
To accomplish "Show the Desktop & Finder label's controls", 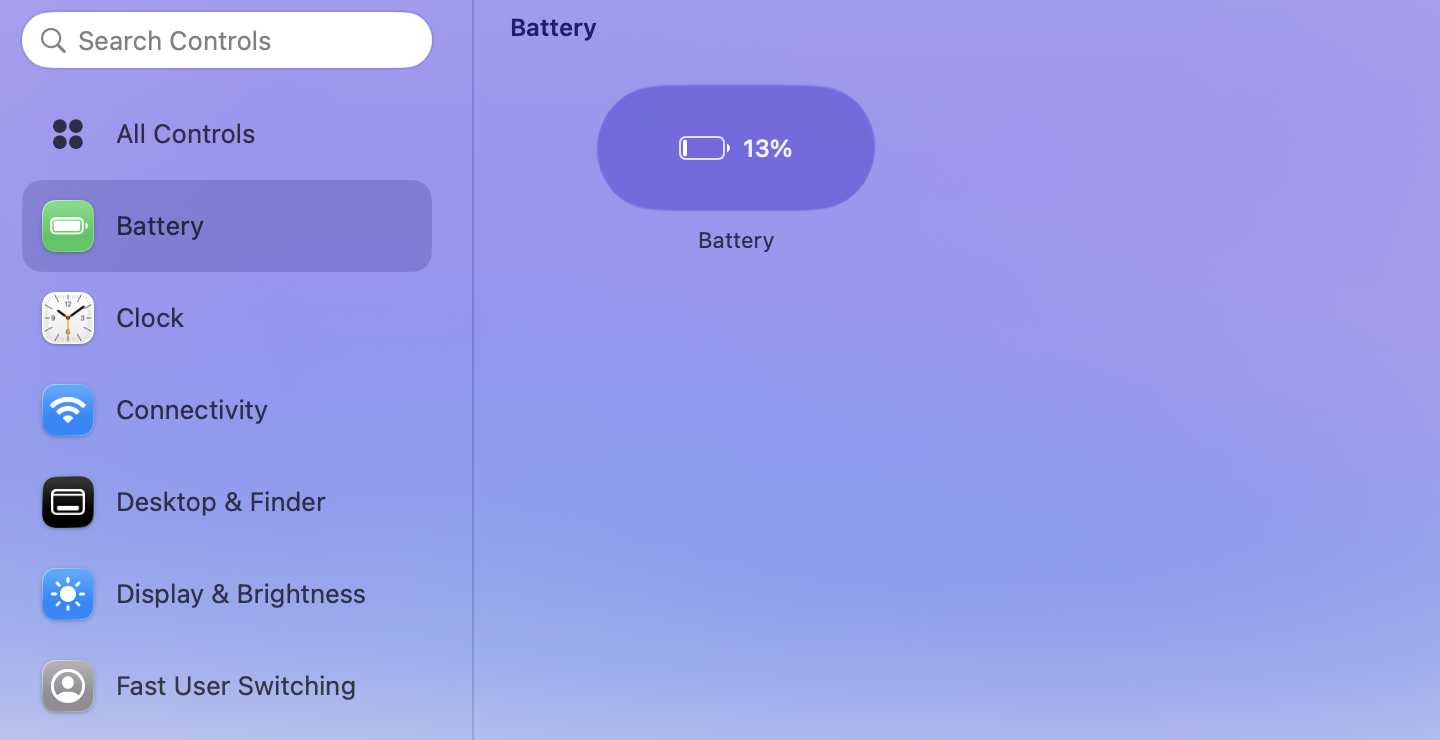I will click(221, 502).
